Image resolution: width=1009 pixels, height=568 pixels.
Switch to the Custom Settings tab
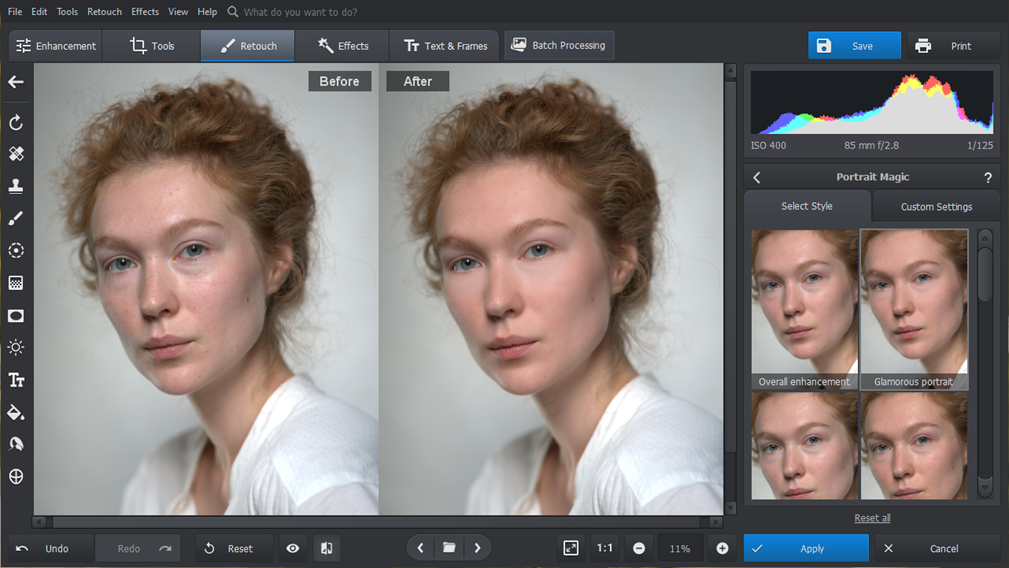[936, 206]
